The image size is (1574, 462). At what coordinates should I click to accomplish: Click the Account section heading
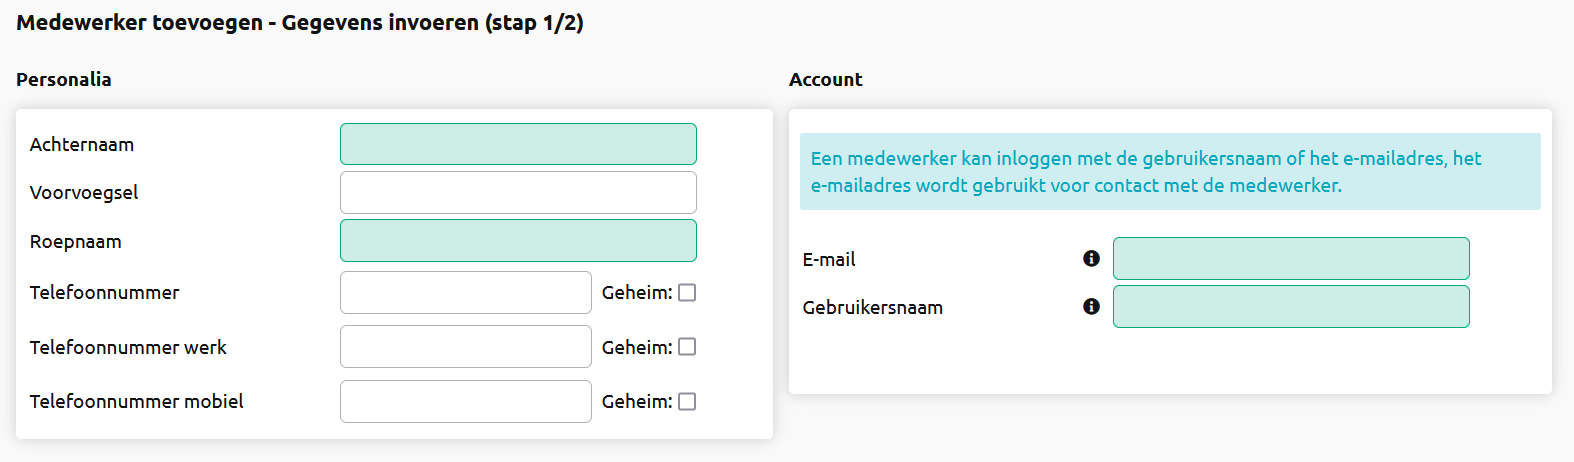tap(826, 79)
